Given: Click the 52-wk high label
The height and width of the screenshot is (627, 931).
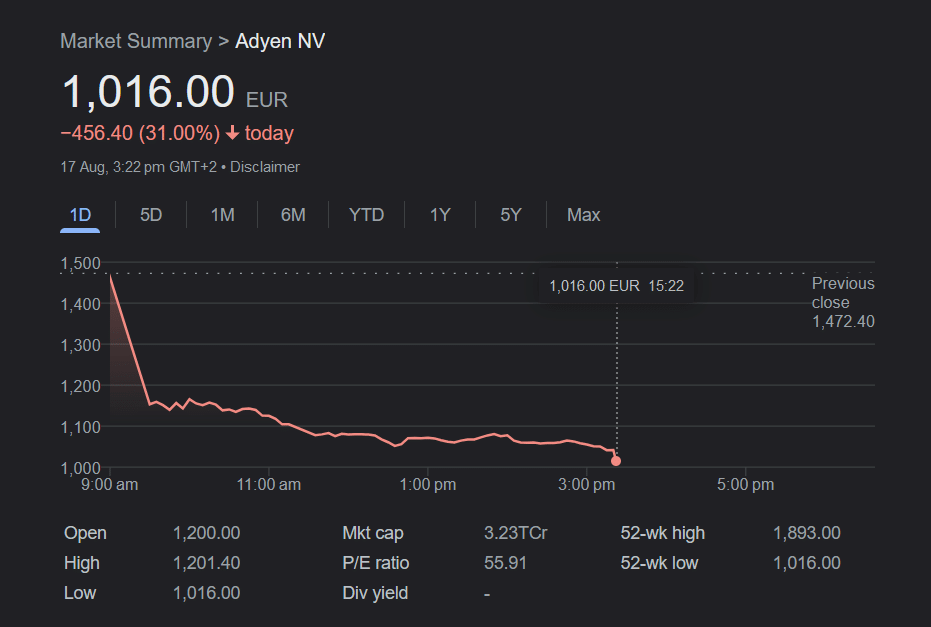Looking at the screenshot, I should coord(663,533).
